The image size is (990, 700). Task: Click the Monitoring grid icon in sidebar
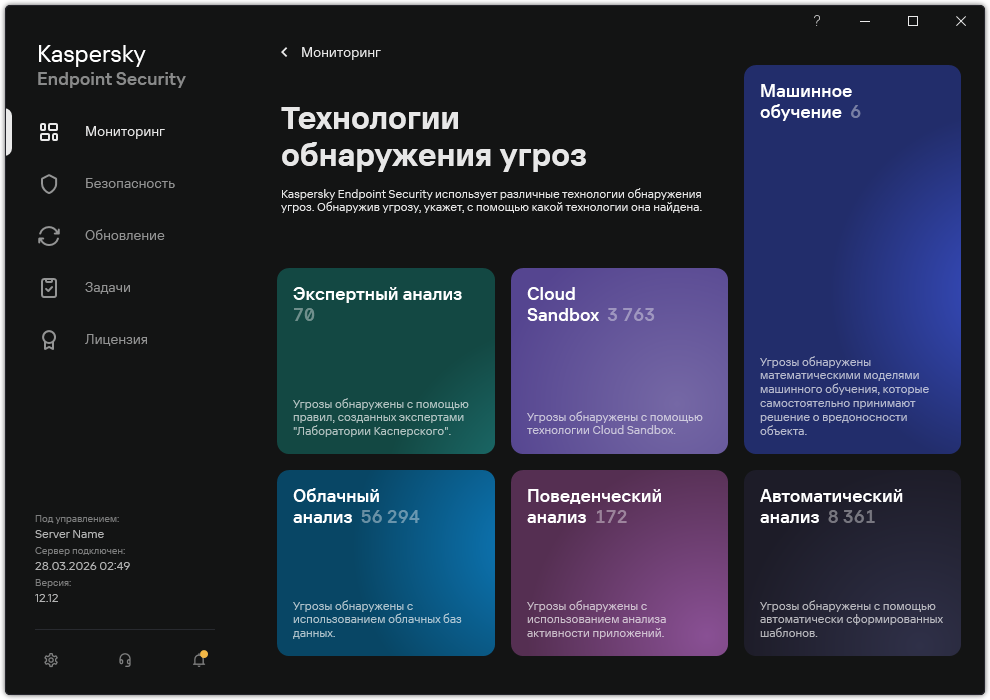coord(49,132)
